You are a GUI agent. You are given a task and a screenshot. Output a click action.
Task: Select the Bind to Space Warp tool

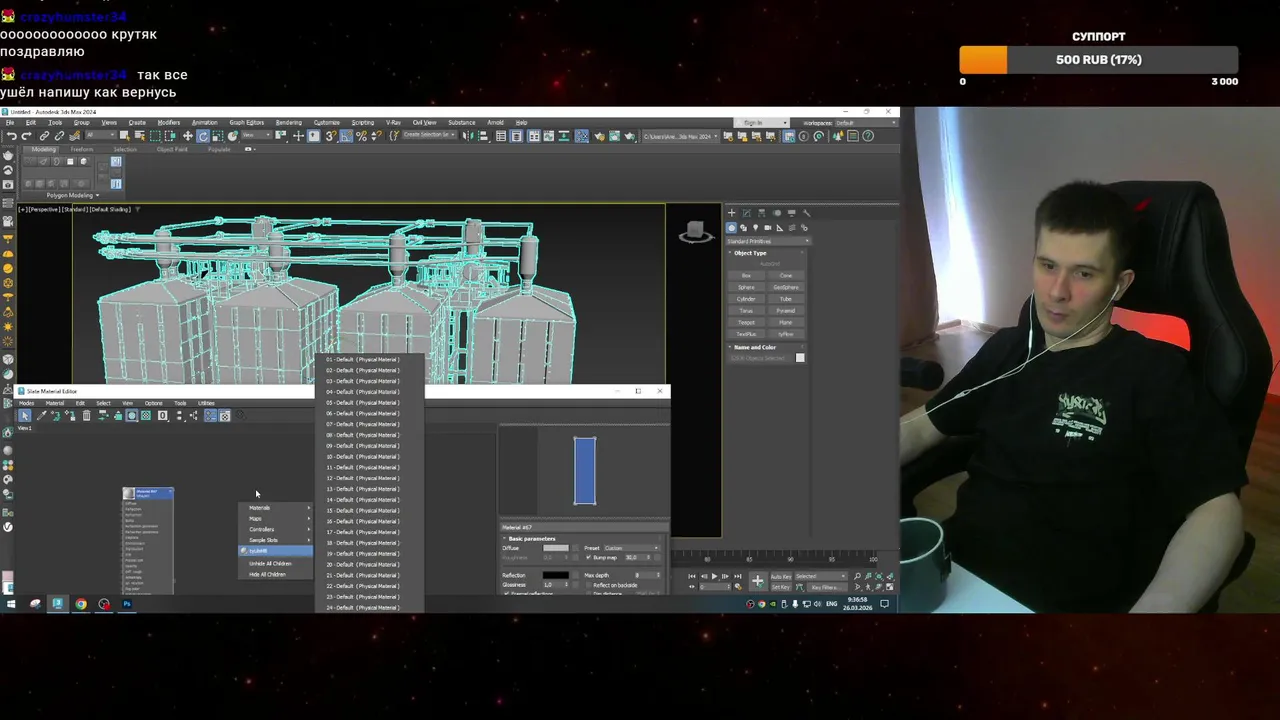[x=74, y=136]
